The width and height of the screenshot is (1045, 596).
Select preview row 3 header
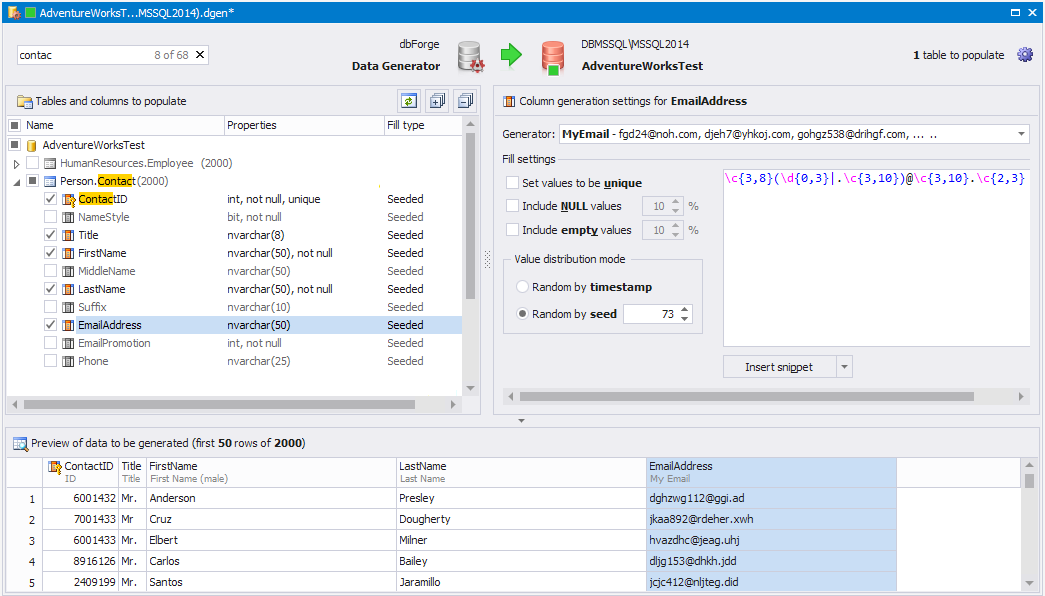(25, 540)
